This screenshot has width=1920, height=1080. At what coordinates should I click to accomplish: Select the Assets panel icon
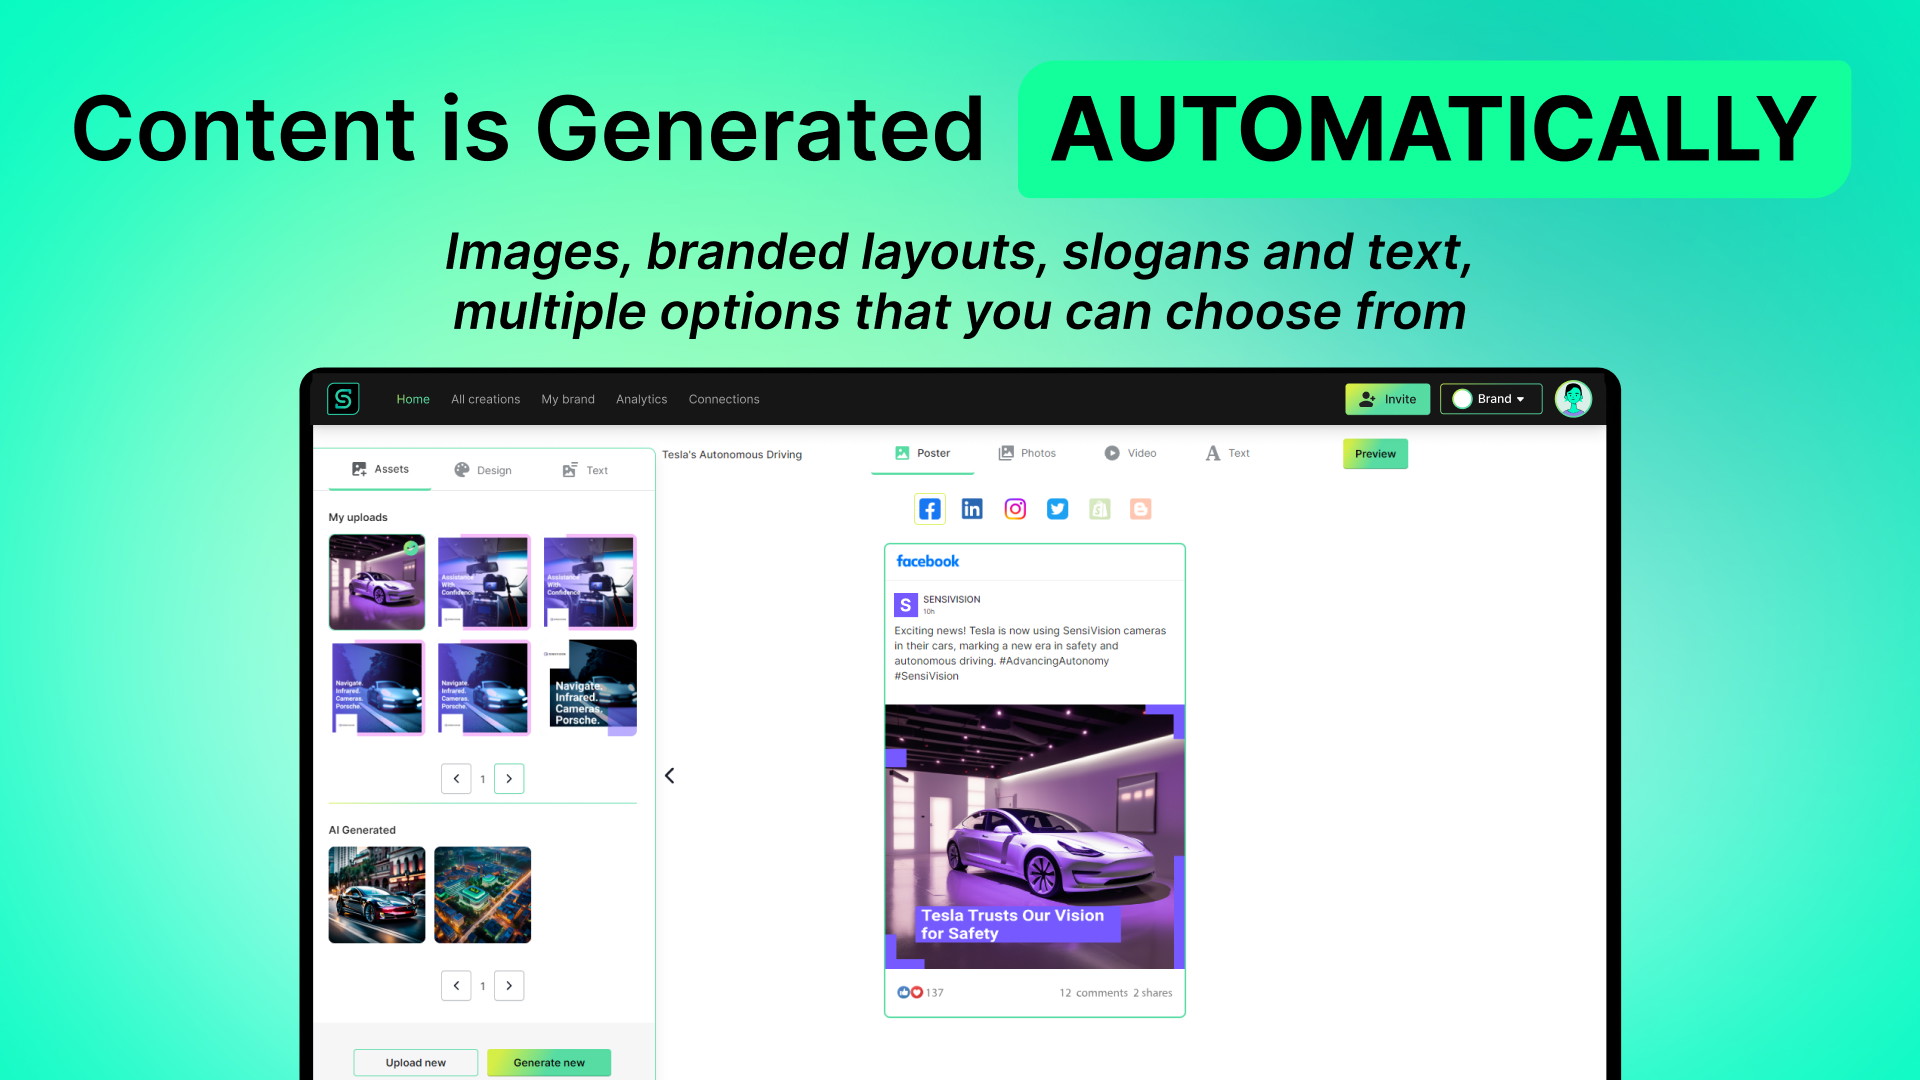(x=359, y=469)
